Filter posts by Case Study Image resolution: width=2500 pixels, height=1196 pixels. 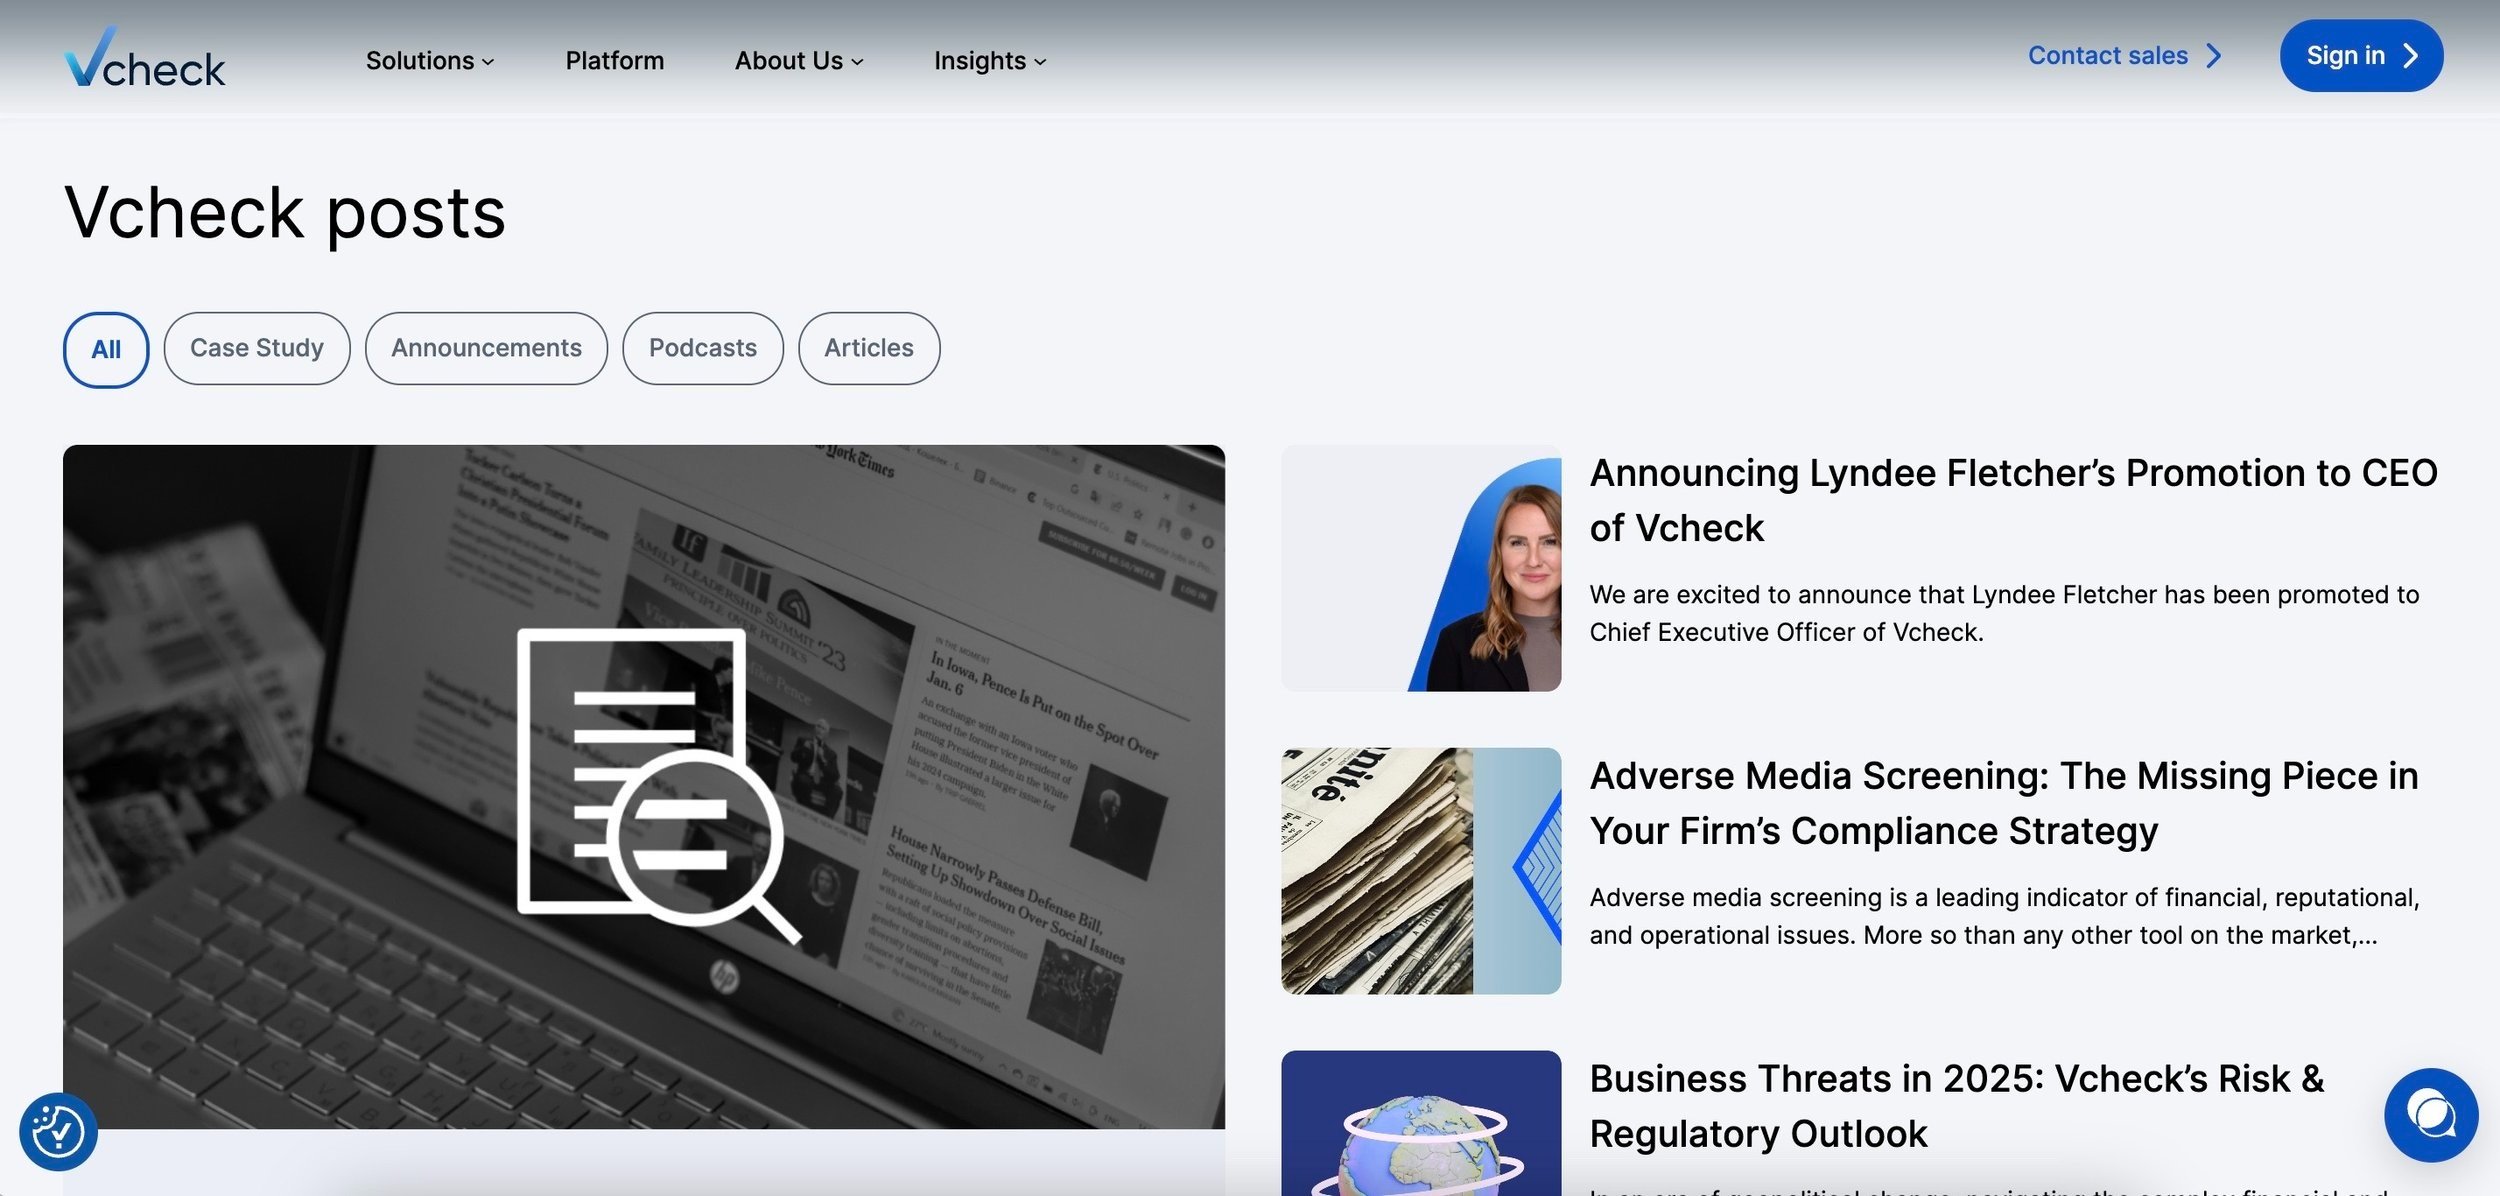click(x=257, y=348)
